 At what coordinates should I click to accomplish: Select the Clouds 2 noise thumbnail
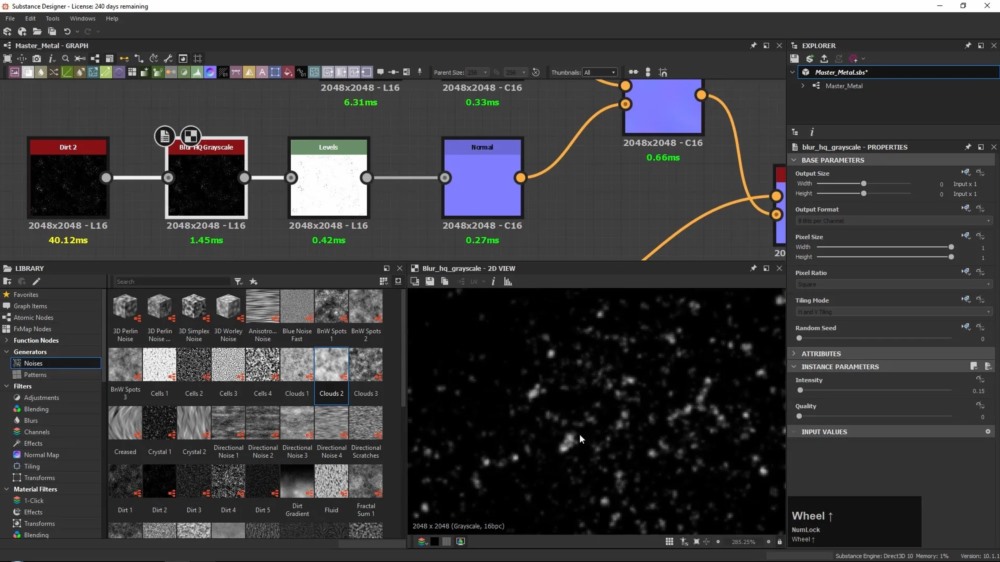331,375
